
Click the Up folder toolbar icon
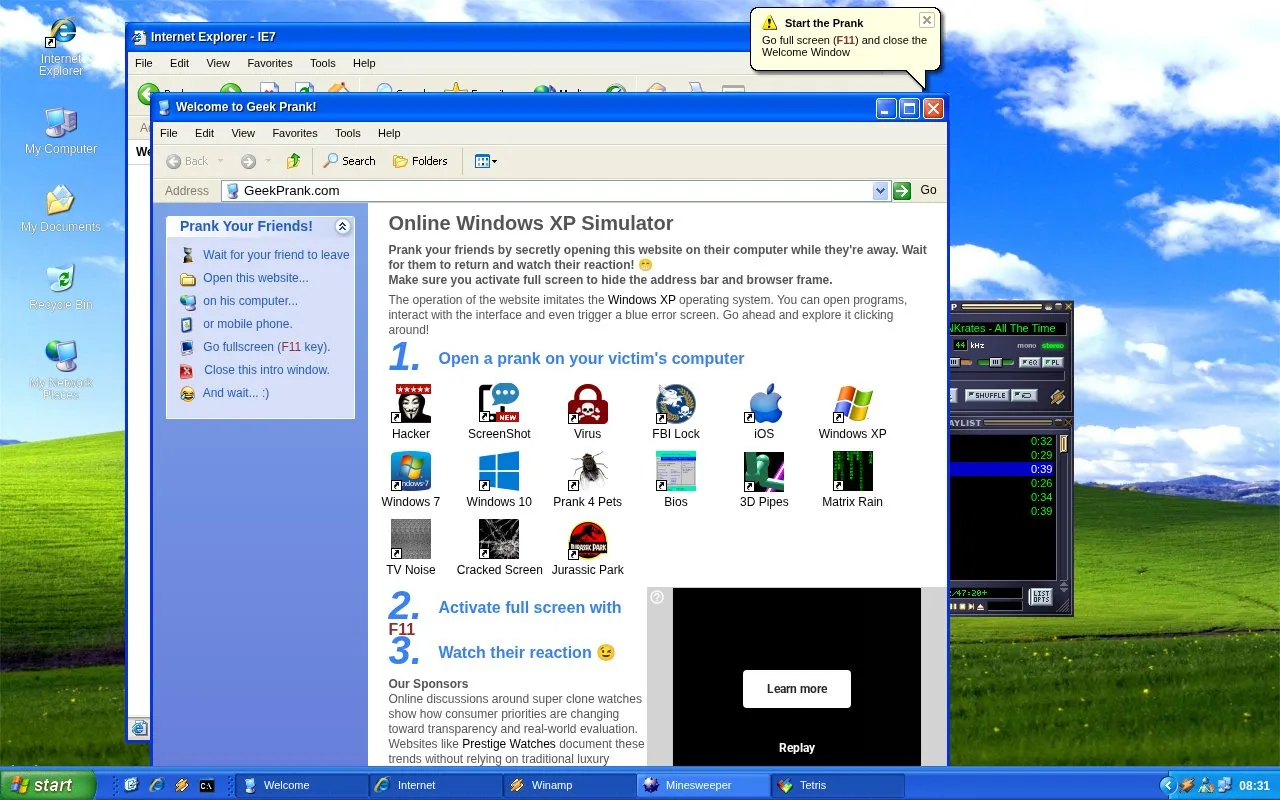[293, 161]
